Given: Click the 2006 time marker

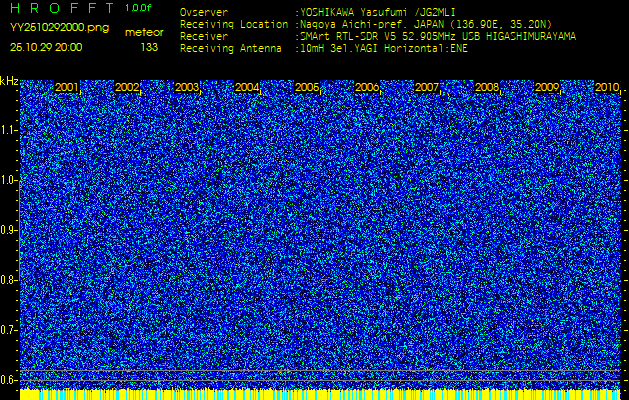Looking at the screenshot, I should [x=367, y=87].
